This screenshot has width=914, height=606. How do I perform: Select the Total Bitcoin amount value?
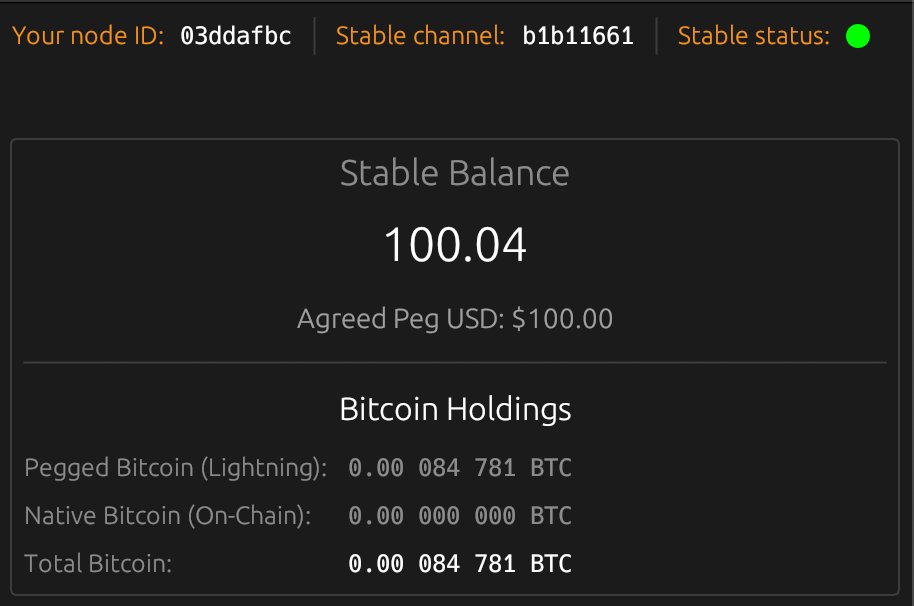(460, 564)
